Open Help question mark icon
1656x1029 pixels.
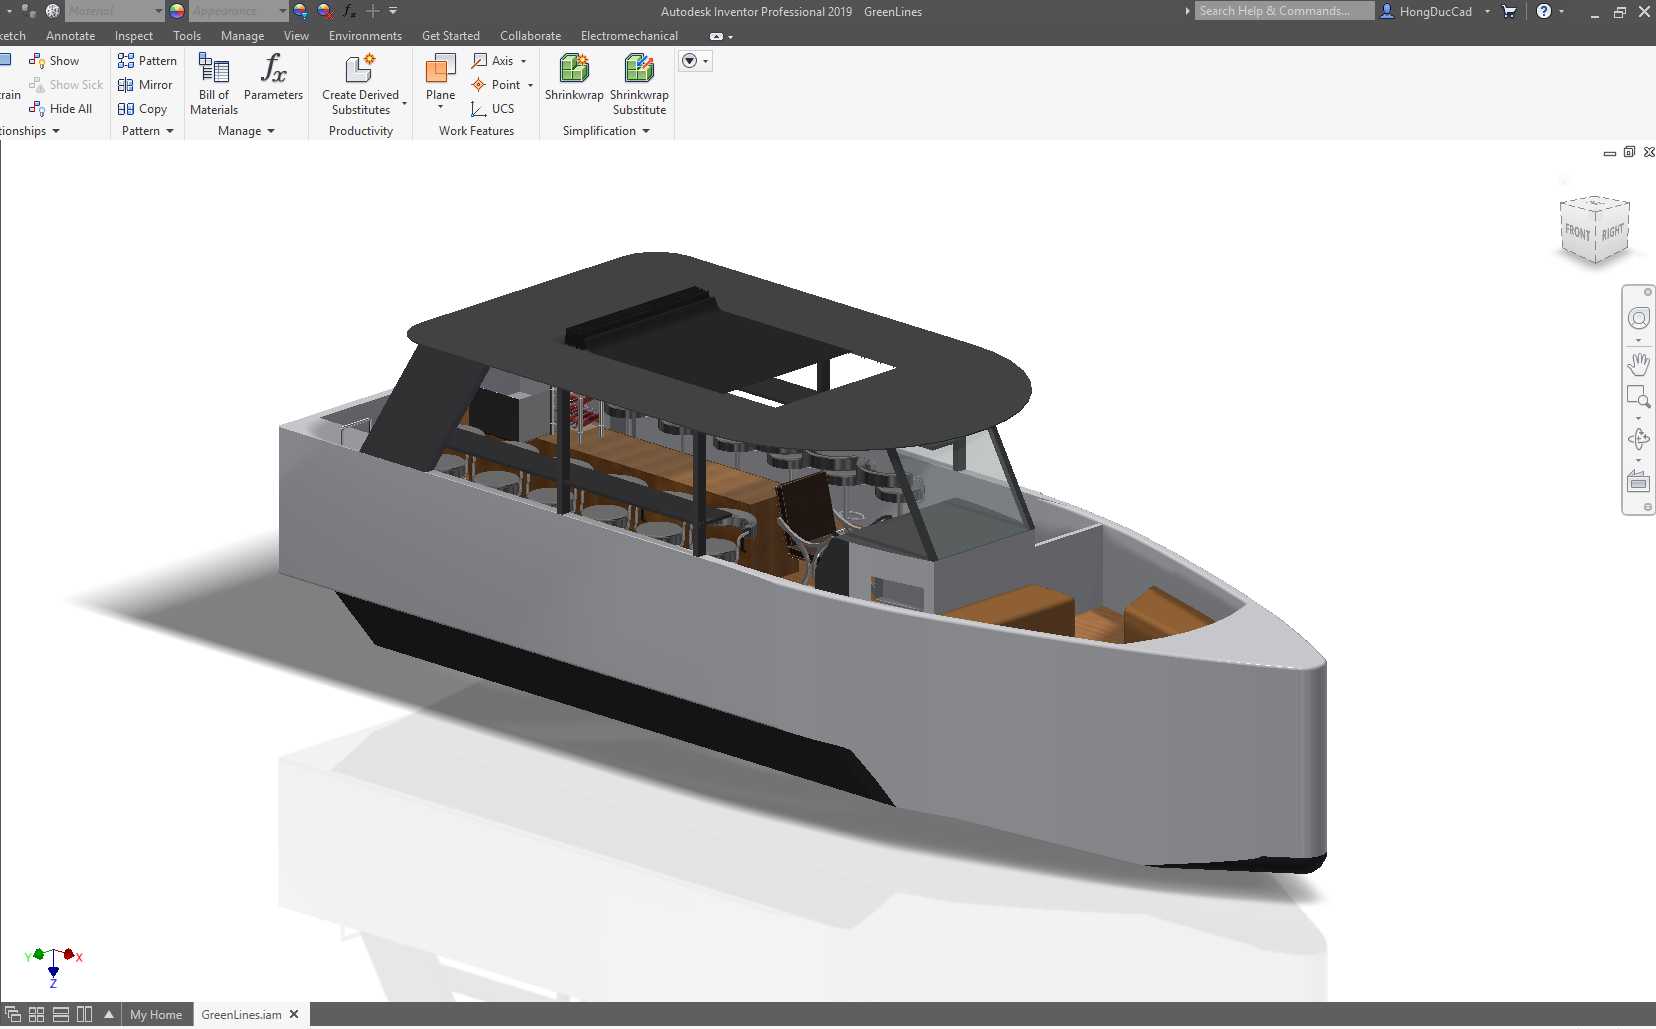(x=1544, y=11)
